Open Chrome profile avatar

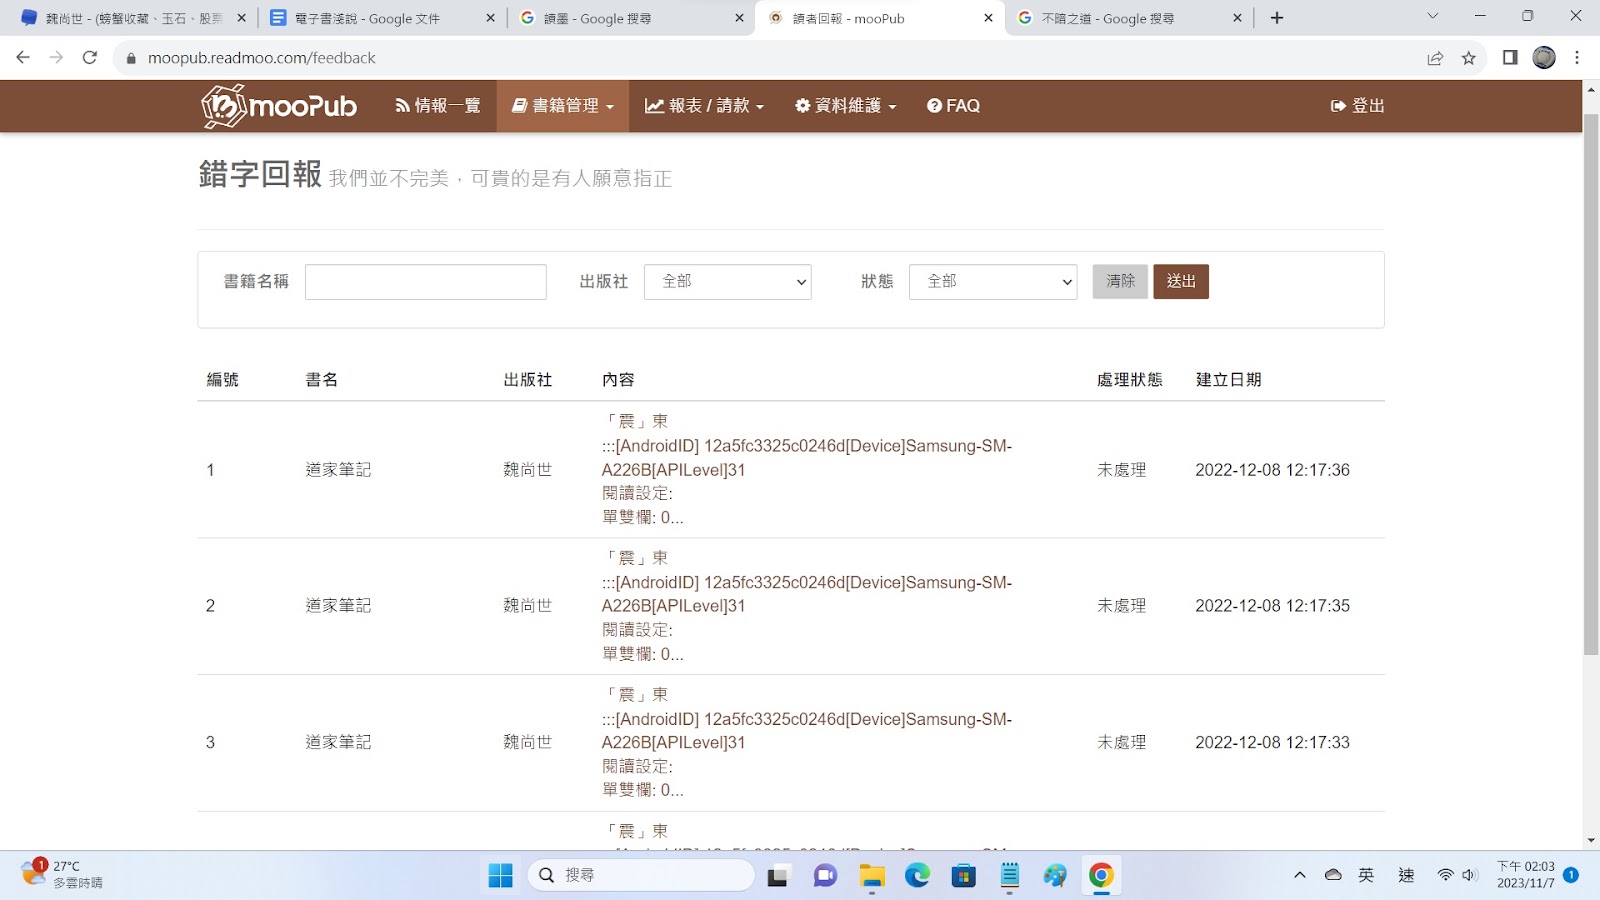(x=1544, y=58)
